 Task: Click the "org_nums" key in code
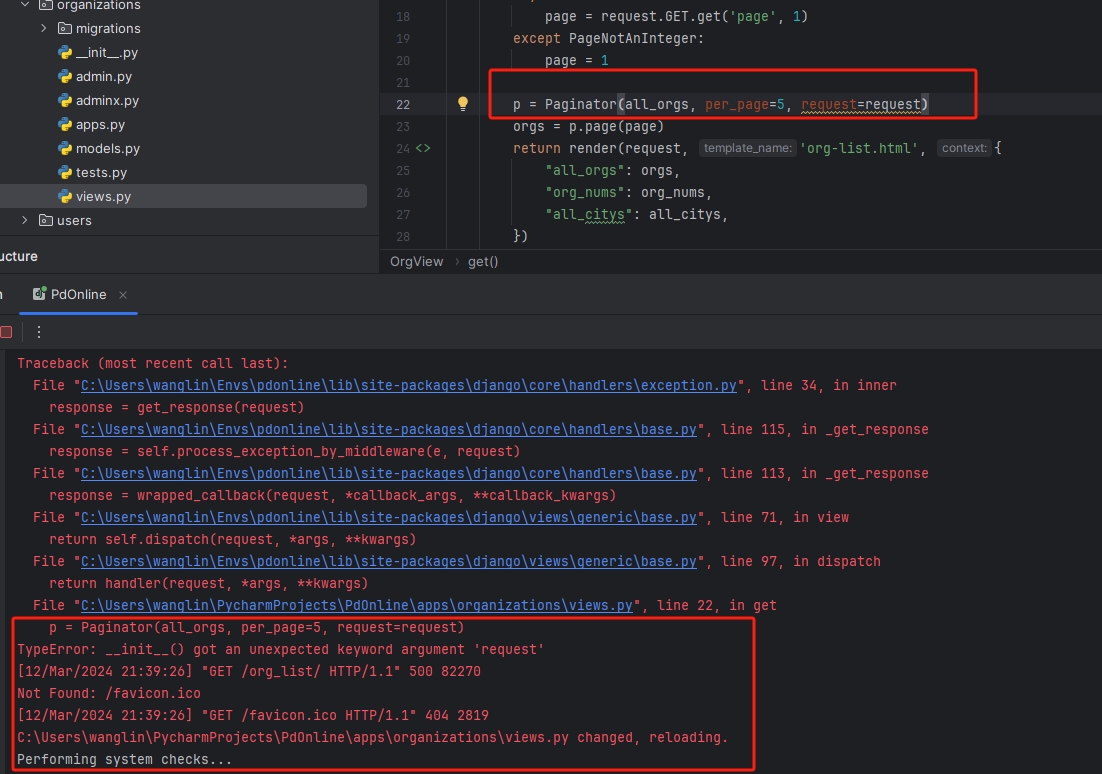pyautogui.click(x=585, y=193)
